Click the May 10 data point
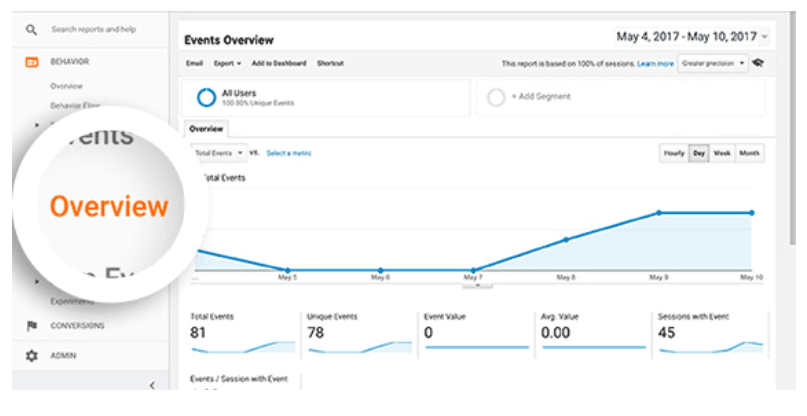The image size is (807, 416). point(752,213)
